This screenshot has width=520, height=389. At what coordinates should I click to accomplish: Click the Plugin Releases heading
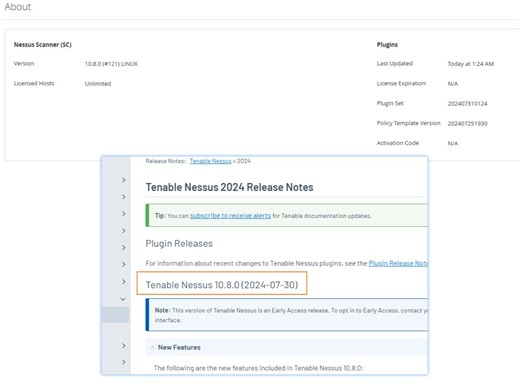pyautogui.click(x=179, y=244)
